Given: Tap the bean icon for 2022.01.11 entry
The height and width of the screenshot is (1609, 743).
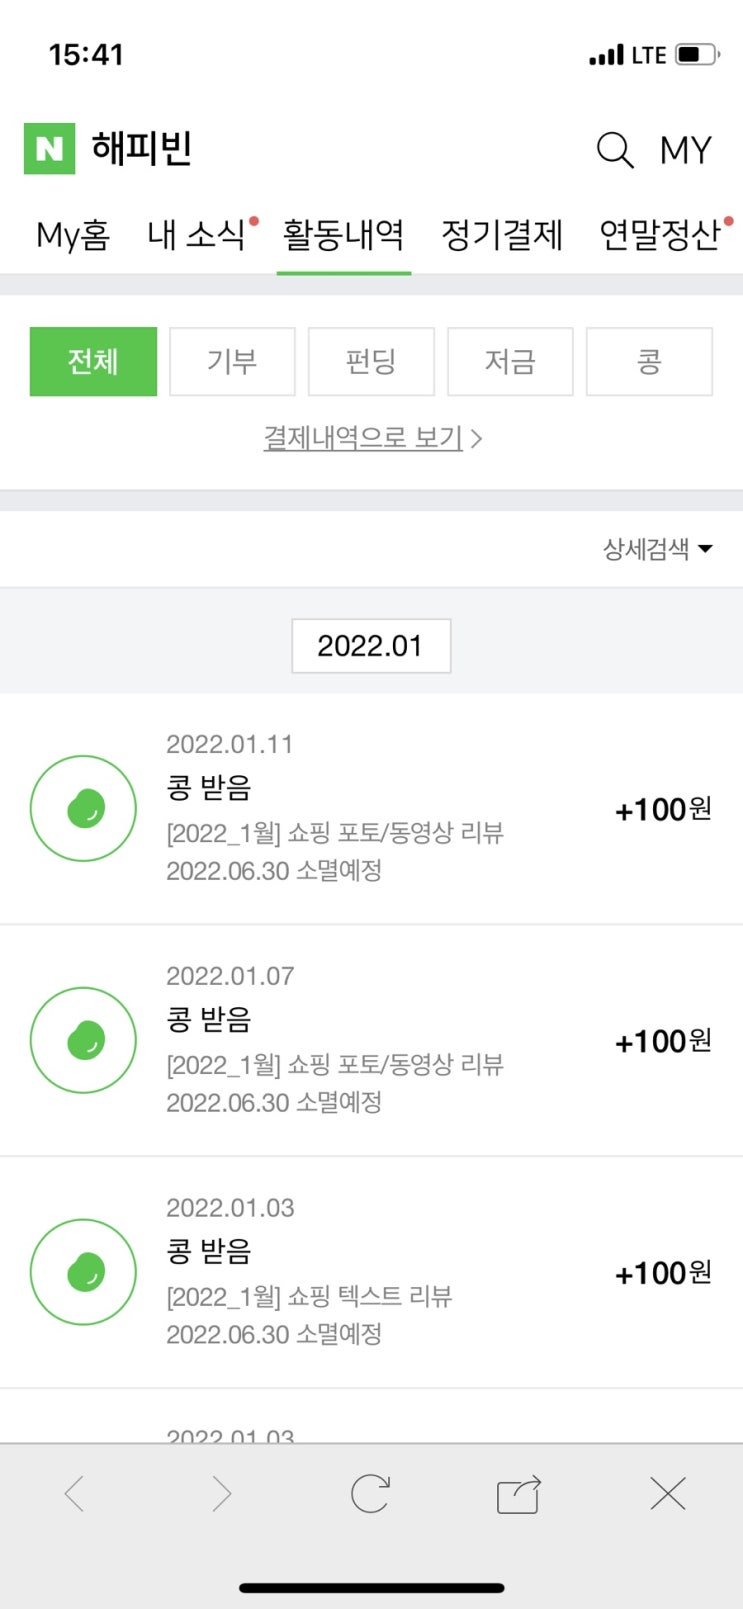Looking at the screenshot, I should [x=83, y=808].
